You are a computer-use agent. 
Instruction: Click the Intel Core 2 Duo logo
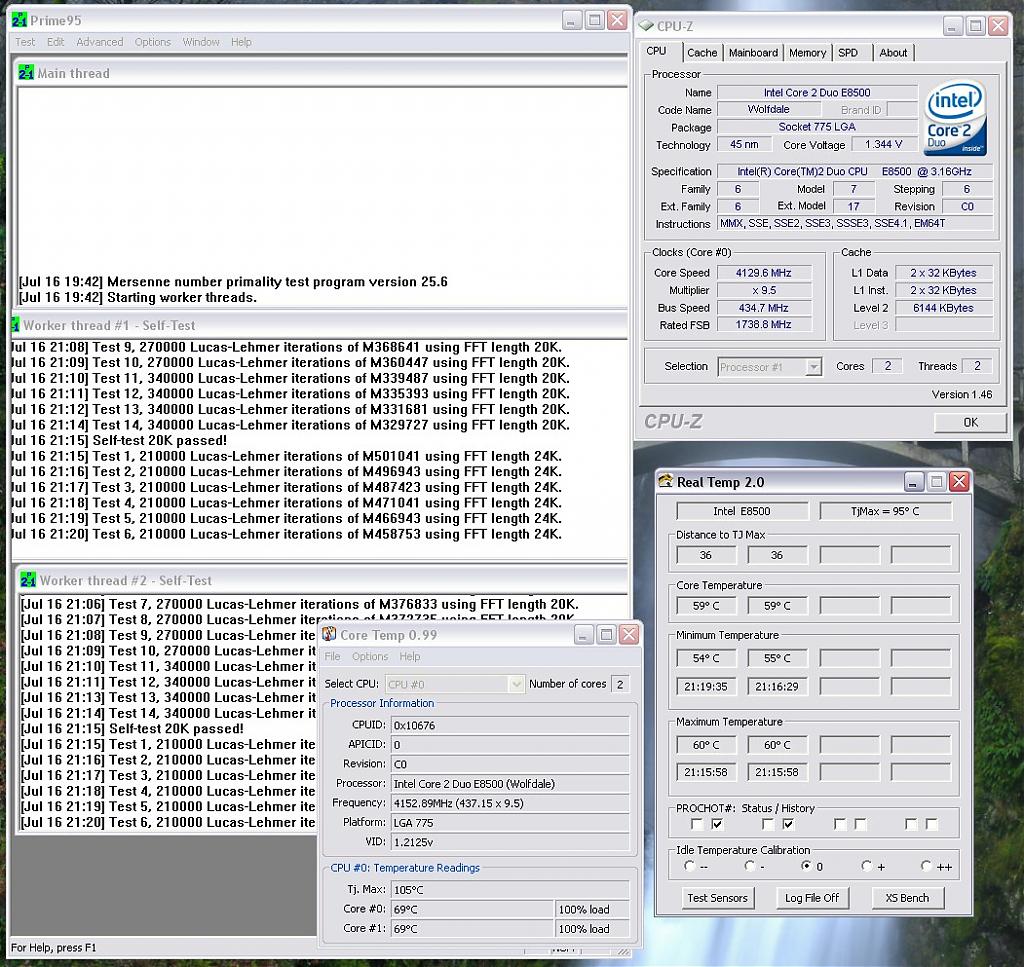click(955, 119)
